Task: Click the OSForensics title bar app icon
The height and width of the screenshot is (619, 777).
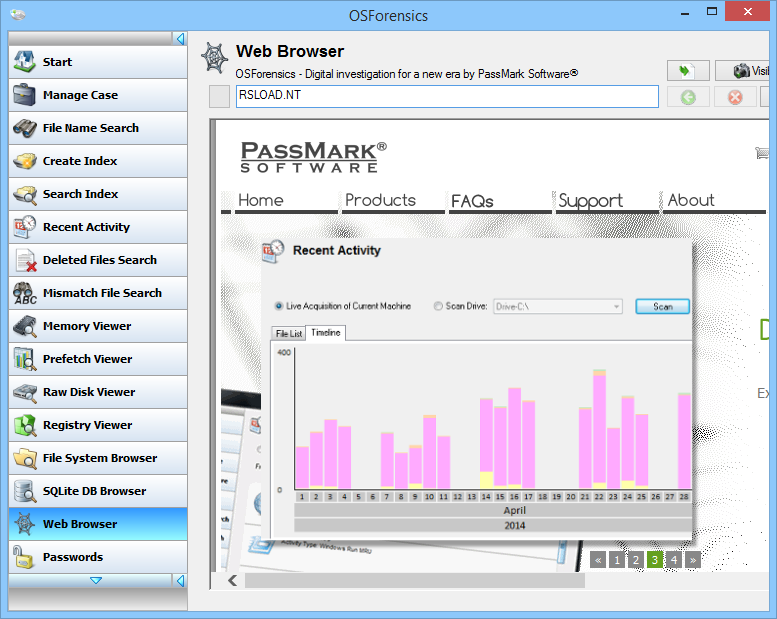Action: [18, 14]
